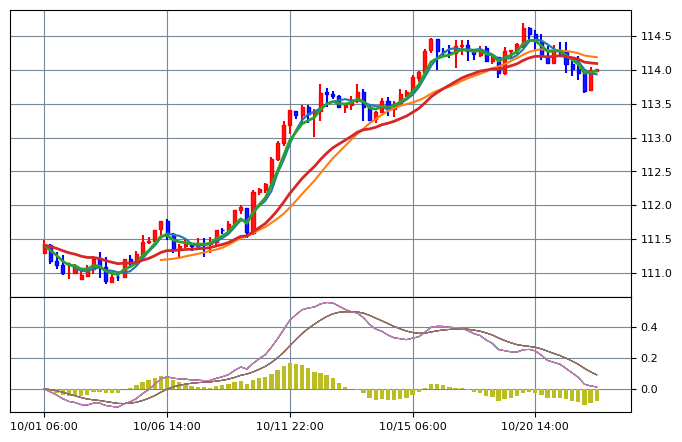Click the 113.0 price axis label
Image resolution: width=682 pixels, height=442 pixels.
pyautogui.click(x=654, y=139)
